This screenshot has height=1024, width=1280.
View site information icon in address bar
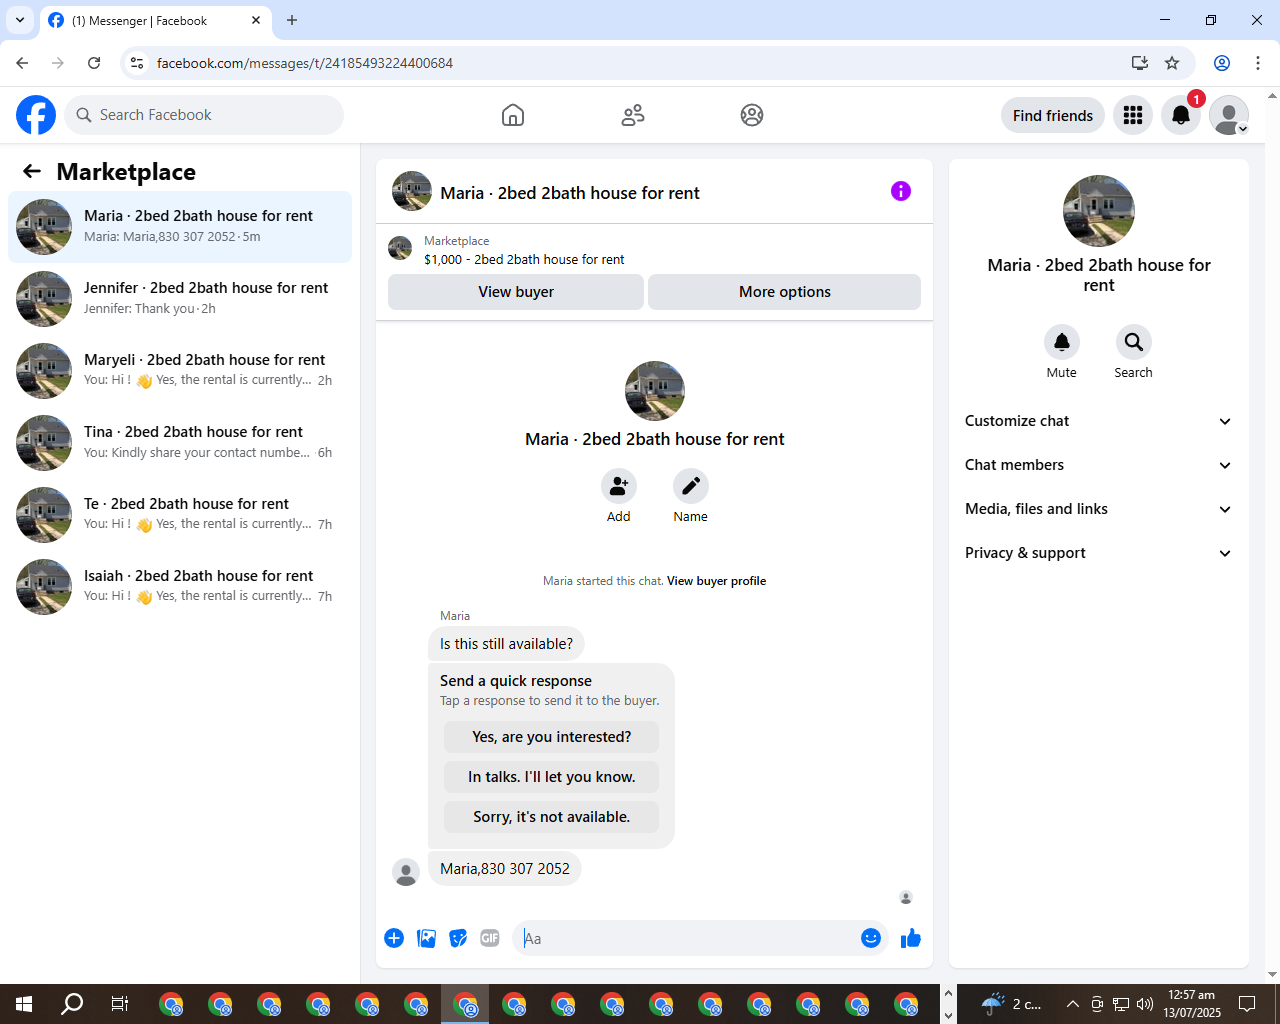click(x=138, y=63)
